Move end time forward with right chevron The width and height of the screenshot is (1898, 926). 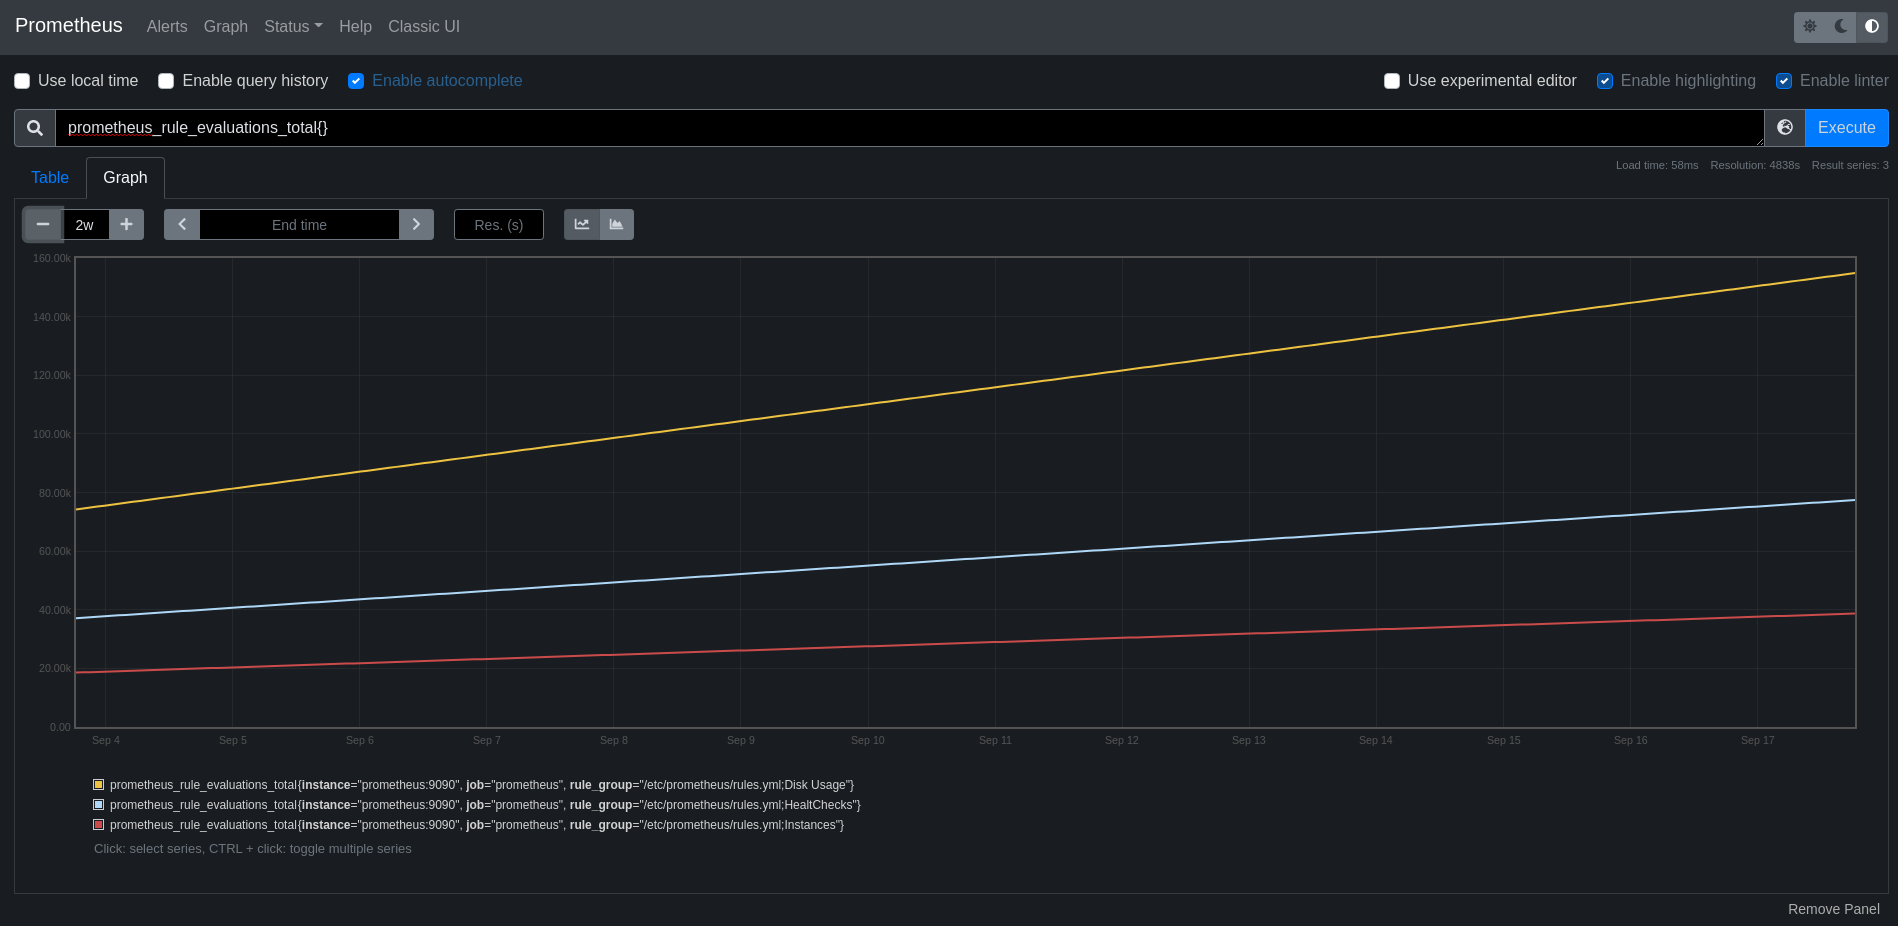416,225
